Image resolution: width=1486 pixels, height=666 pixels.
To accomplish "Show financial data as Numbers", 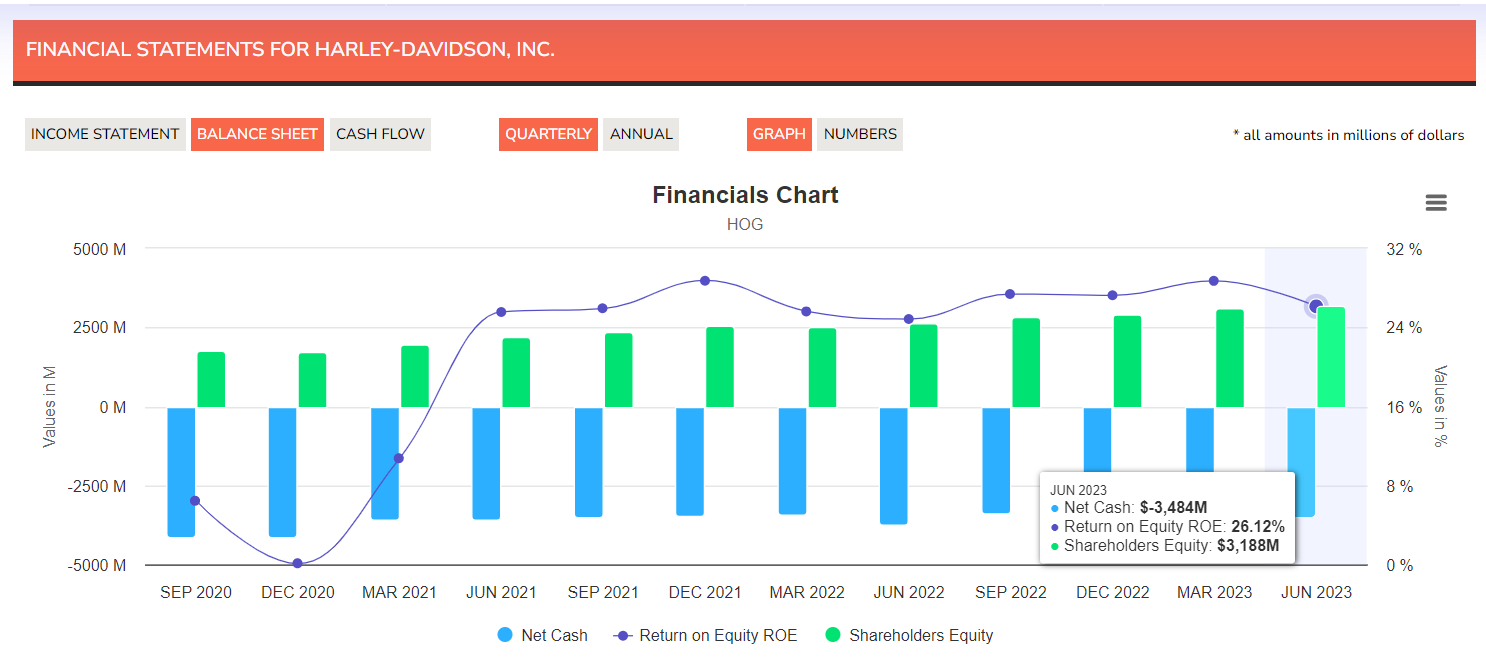I will 859,133.
